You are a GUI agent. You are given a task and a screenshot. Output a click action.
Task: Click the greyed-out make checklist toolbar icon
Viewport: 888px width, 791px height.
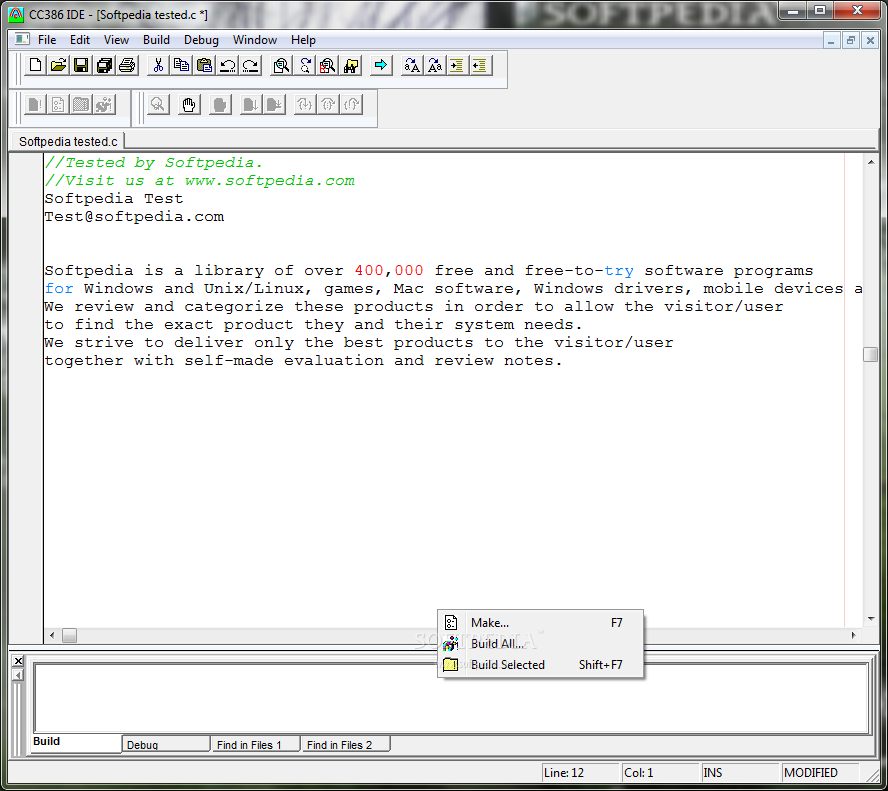coord(58,105)
